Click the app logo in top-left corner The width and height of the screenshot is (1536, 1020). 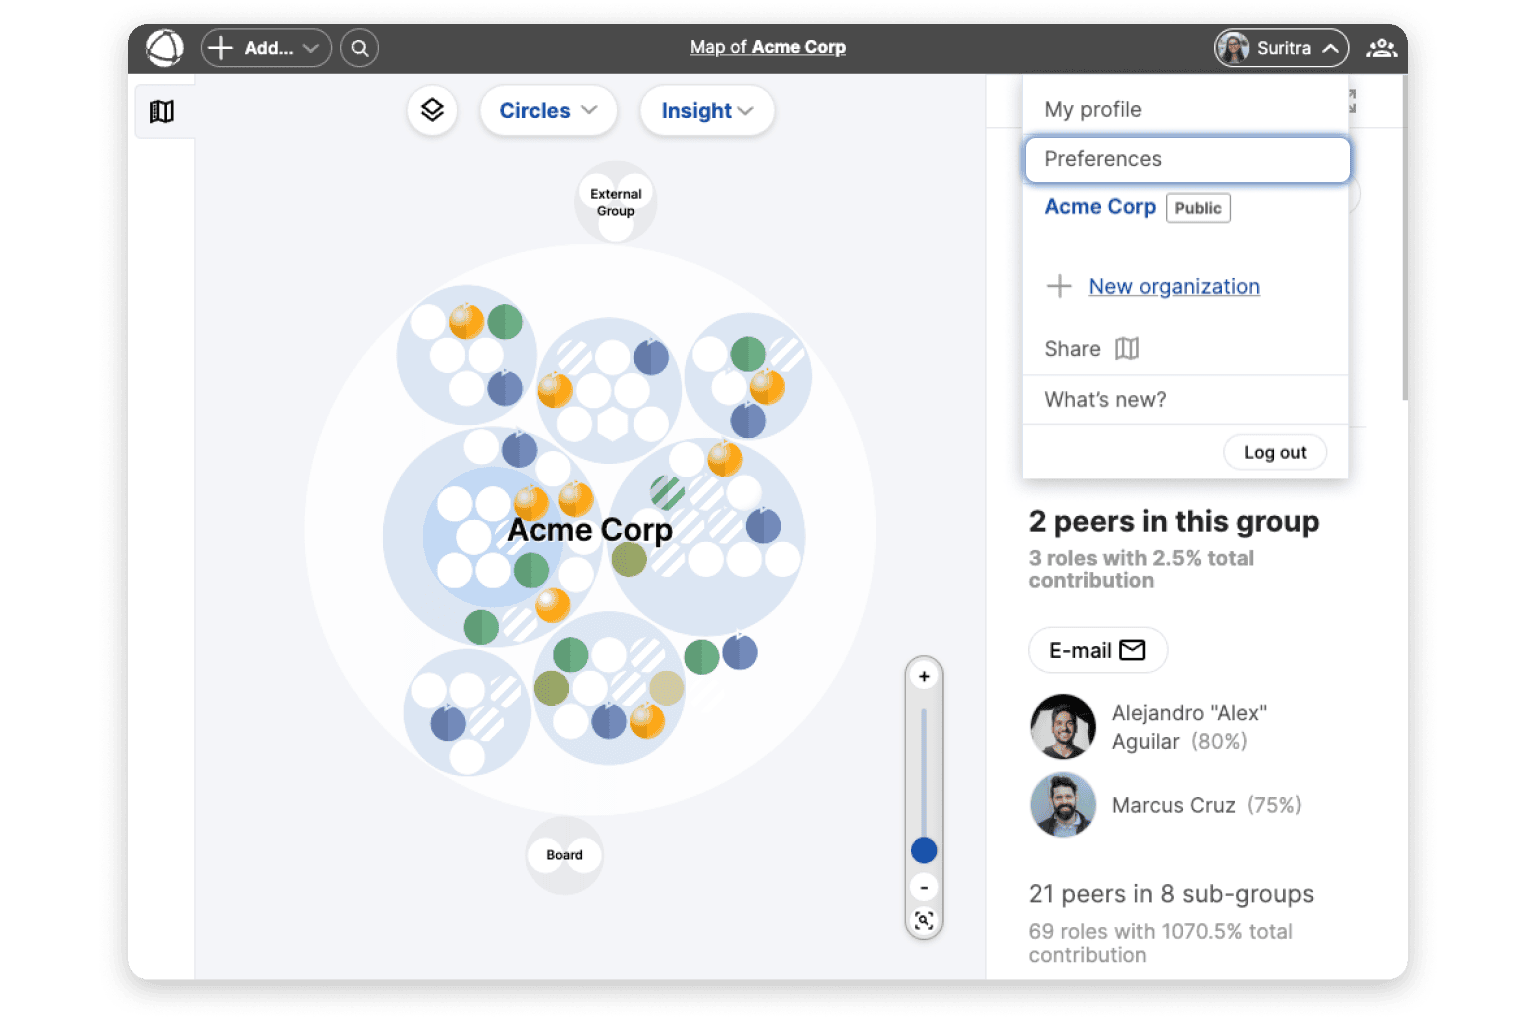(x=165, y=47)
